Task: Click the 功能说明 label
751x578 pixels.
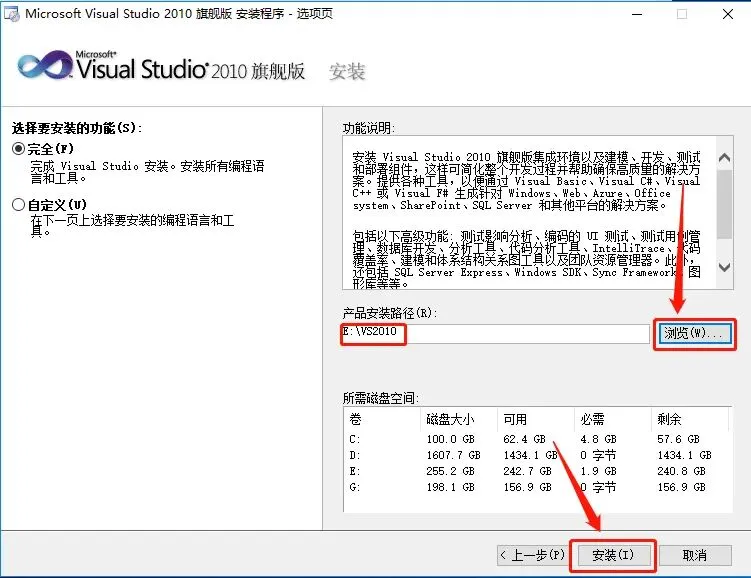Action: [369, 128]
